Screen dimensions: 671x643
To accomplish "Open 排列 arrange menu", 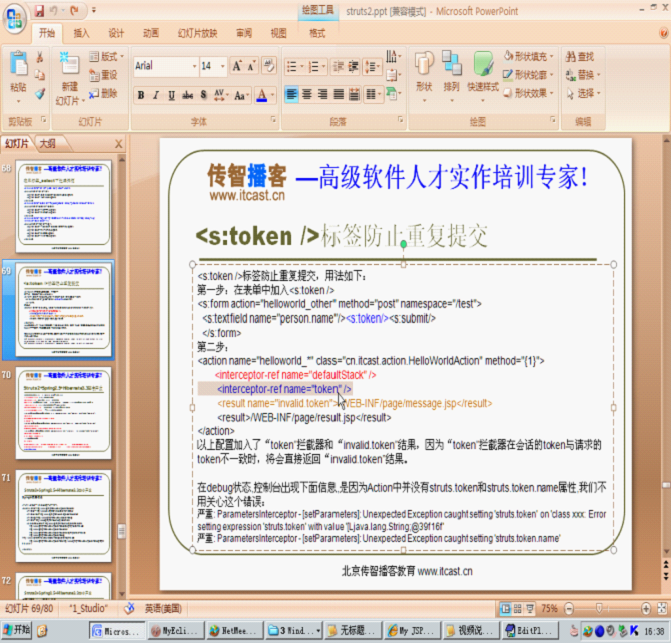I will tap(451, 76).
